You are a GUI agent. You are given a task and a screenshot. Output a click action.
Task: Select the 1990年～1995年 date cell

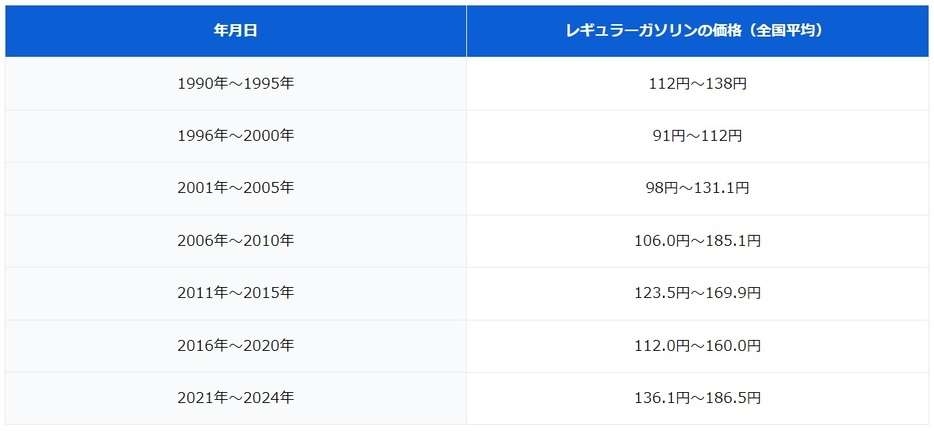tap(236, 84)
